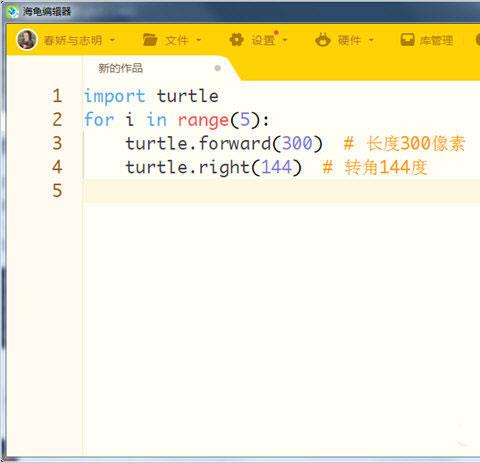Image resolution: width=480 pixels, height=463 pixels.
Task: Click in the import turtle code line
Action: click(x=151, y=96)
